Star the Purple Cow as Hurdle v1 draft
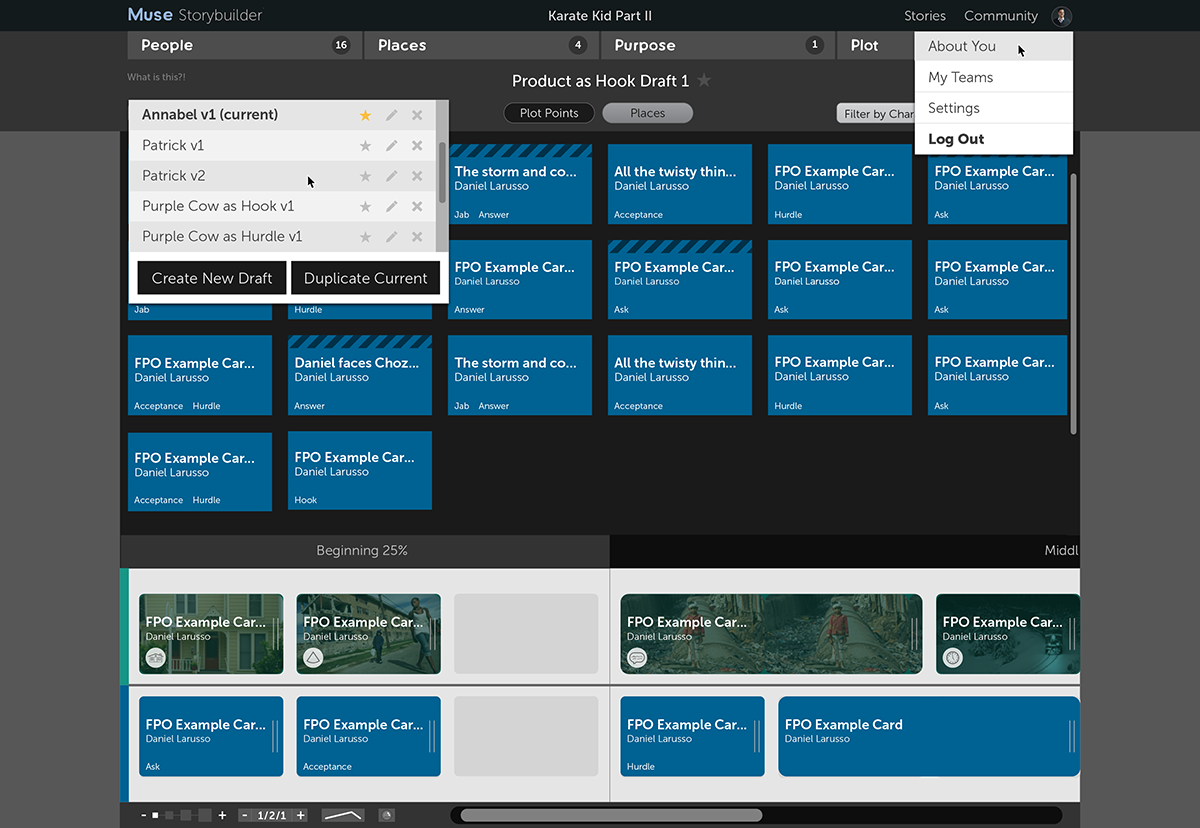1200x828 pixels. pos(365,237)
